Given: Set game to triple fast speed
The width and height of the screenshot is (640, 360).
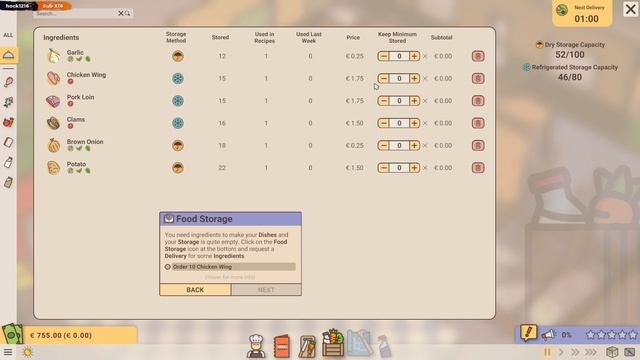Looking at the screenshot, I should tap(591, 352).
